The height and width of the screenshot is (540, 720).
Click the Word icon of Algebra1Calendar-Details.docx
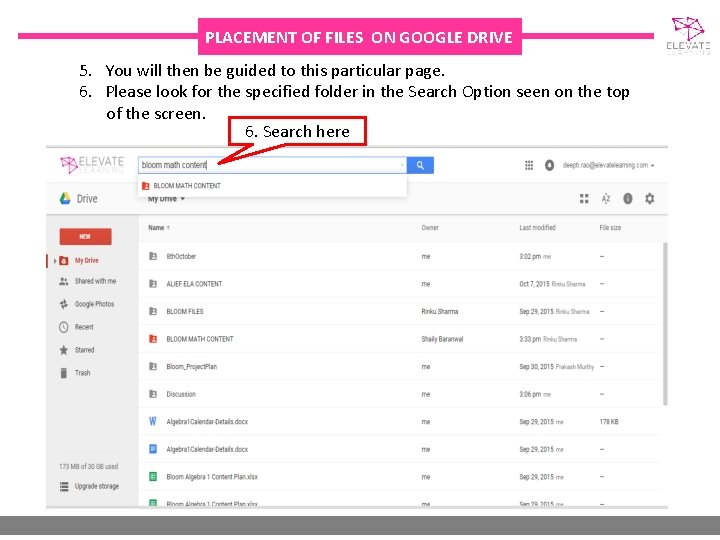153,422
